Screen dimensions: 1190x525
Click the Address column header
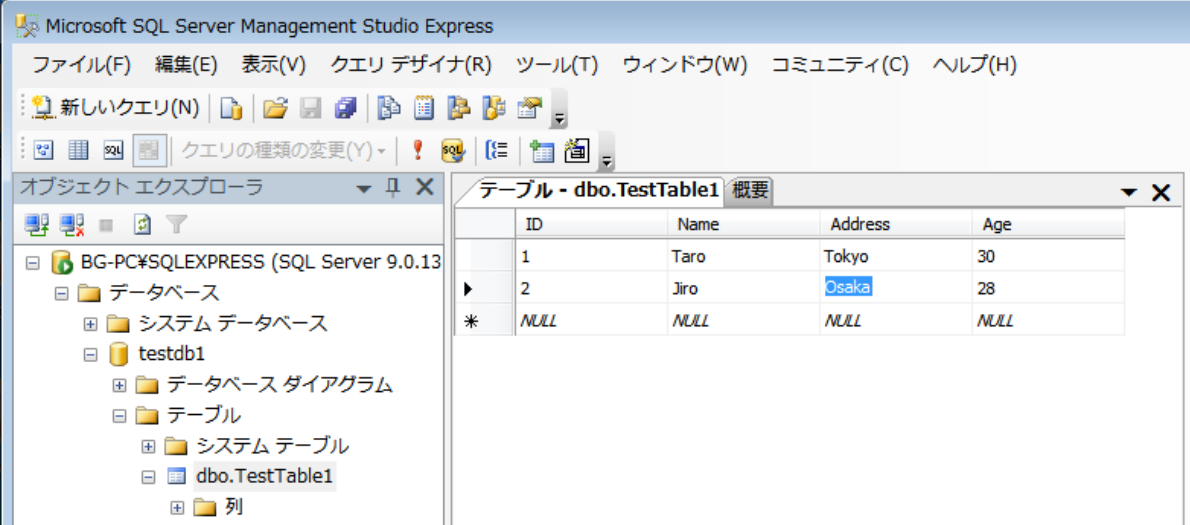click(x=896, y=225)
